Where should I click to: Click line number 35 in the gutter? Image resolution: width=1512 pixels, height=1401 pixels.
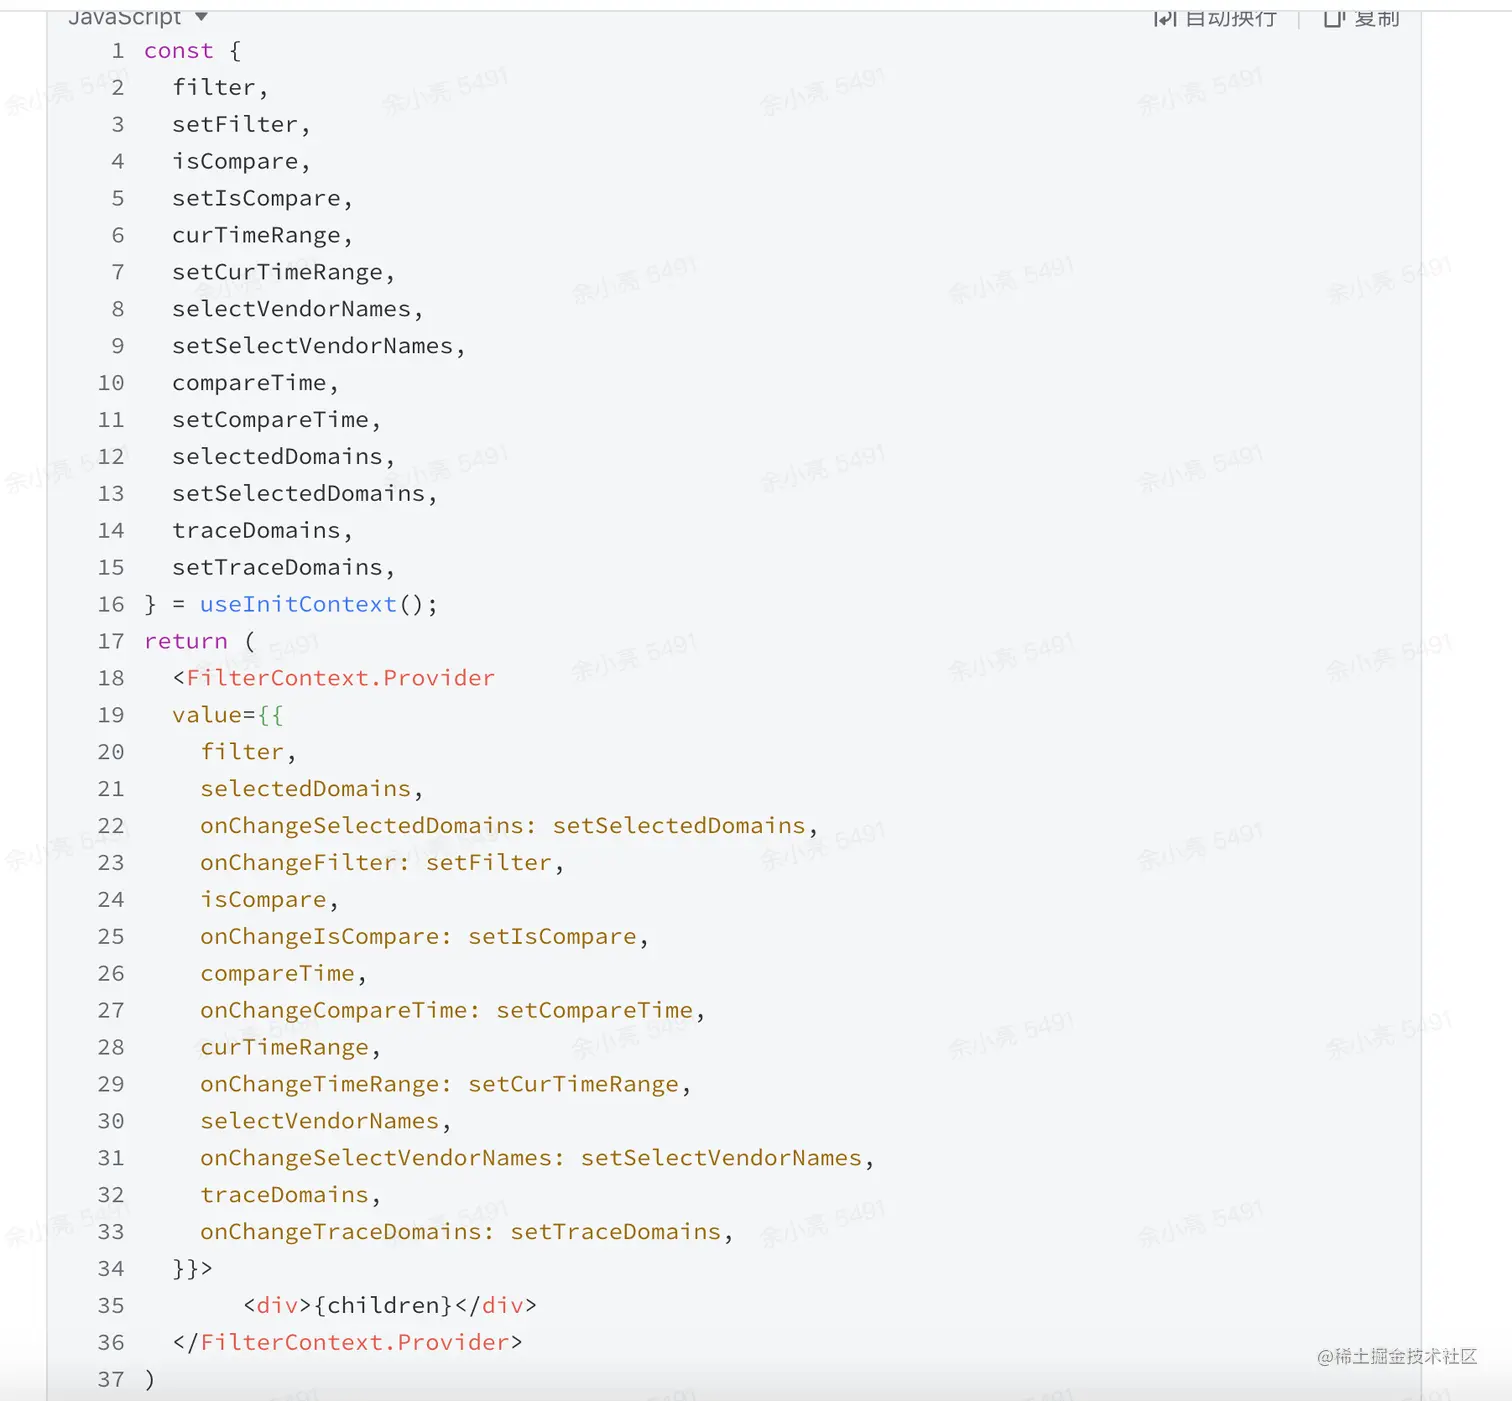point(111,1306)
